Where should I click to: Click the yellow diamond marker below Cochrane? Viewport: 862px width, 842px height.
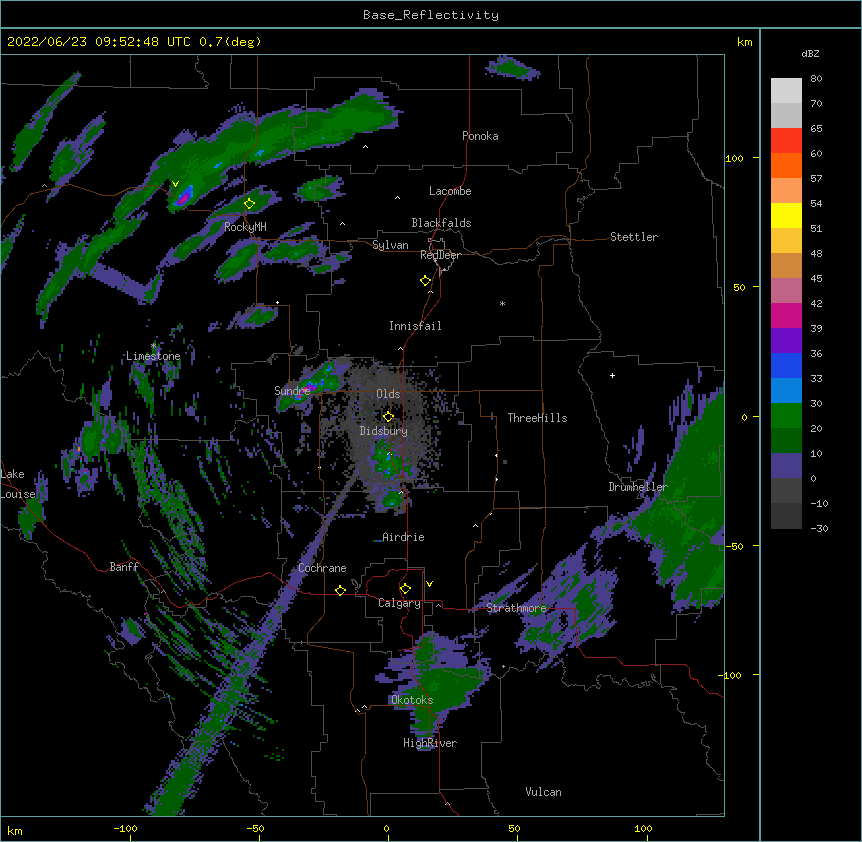(340, 590)
